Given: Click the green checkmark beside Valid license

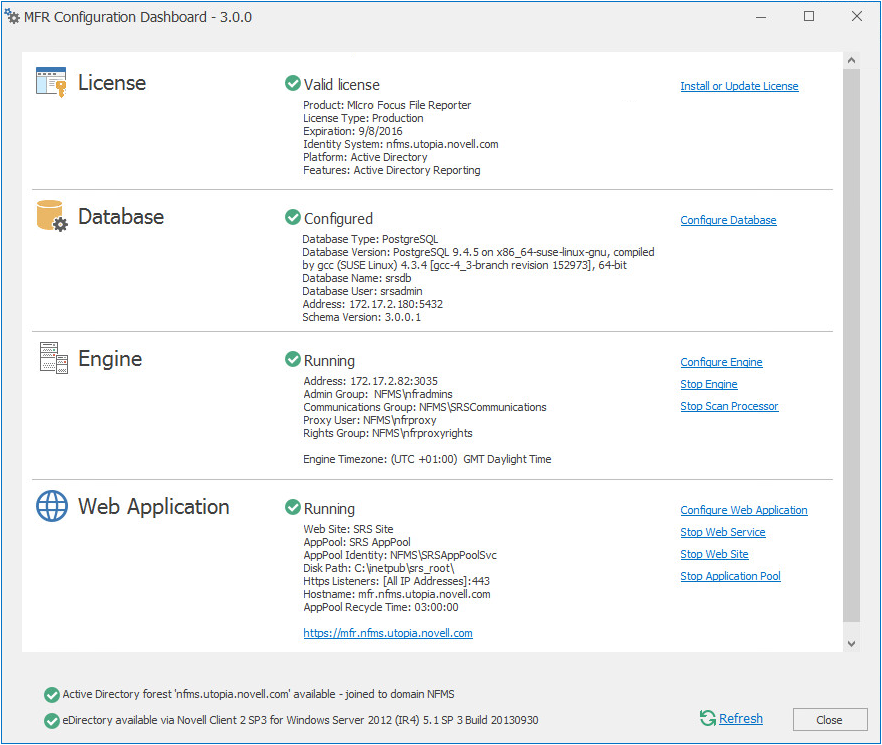Looking at the screenshot, I should click(x=292, y=84).
